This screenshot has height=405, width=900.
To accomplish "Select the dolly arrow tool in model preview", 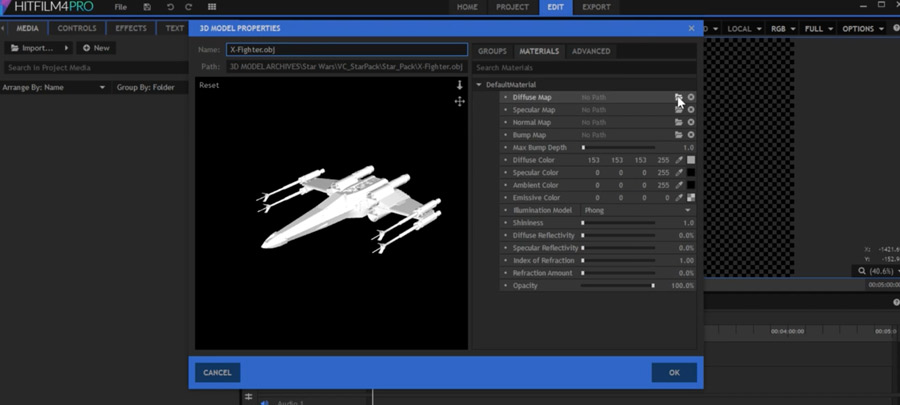I will click(x=459, y=85).
